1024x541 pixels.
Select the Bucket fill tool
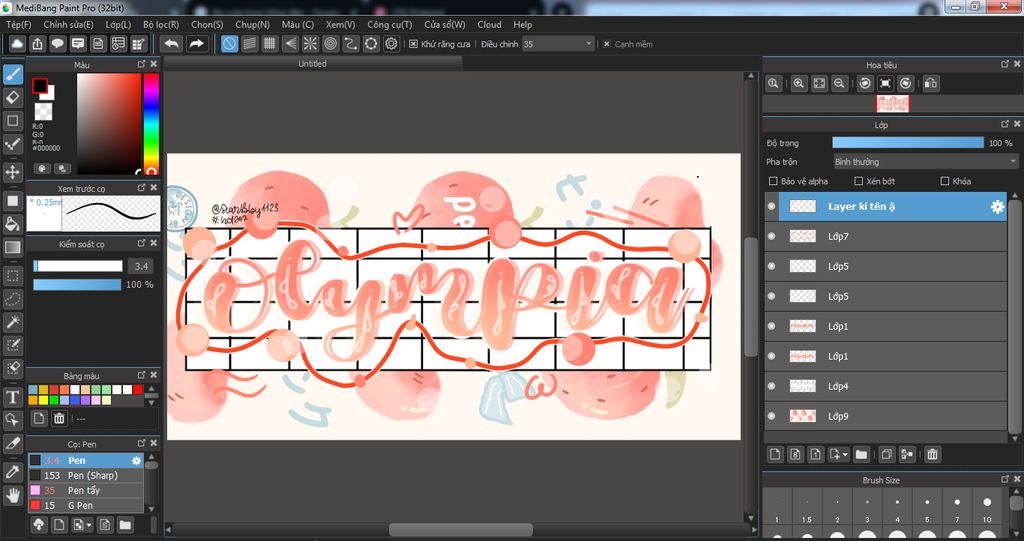coord(12,224)
